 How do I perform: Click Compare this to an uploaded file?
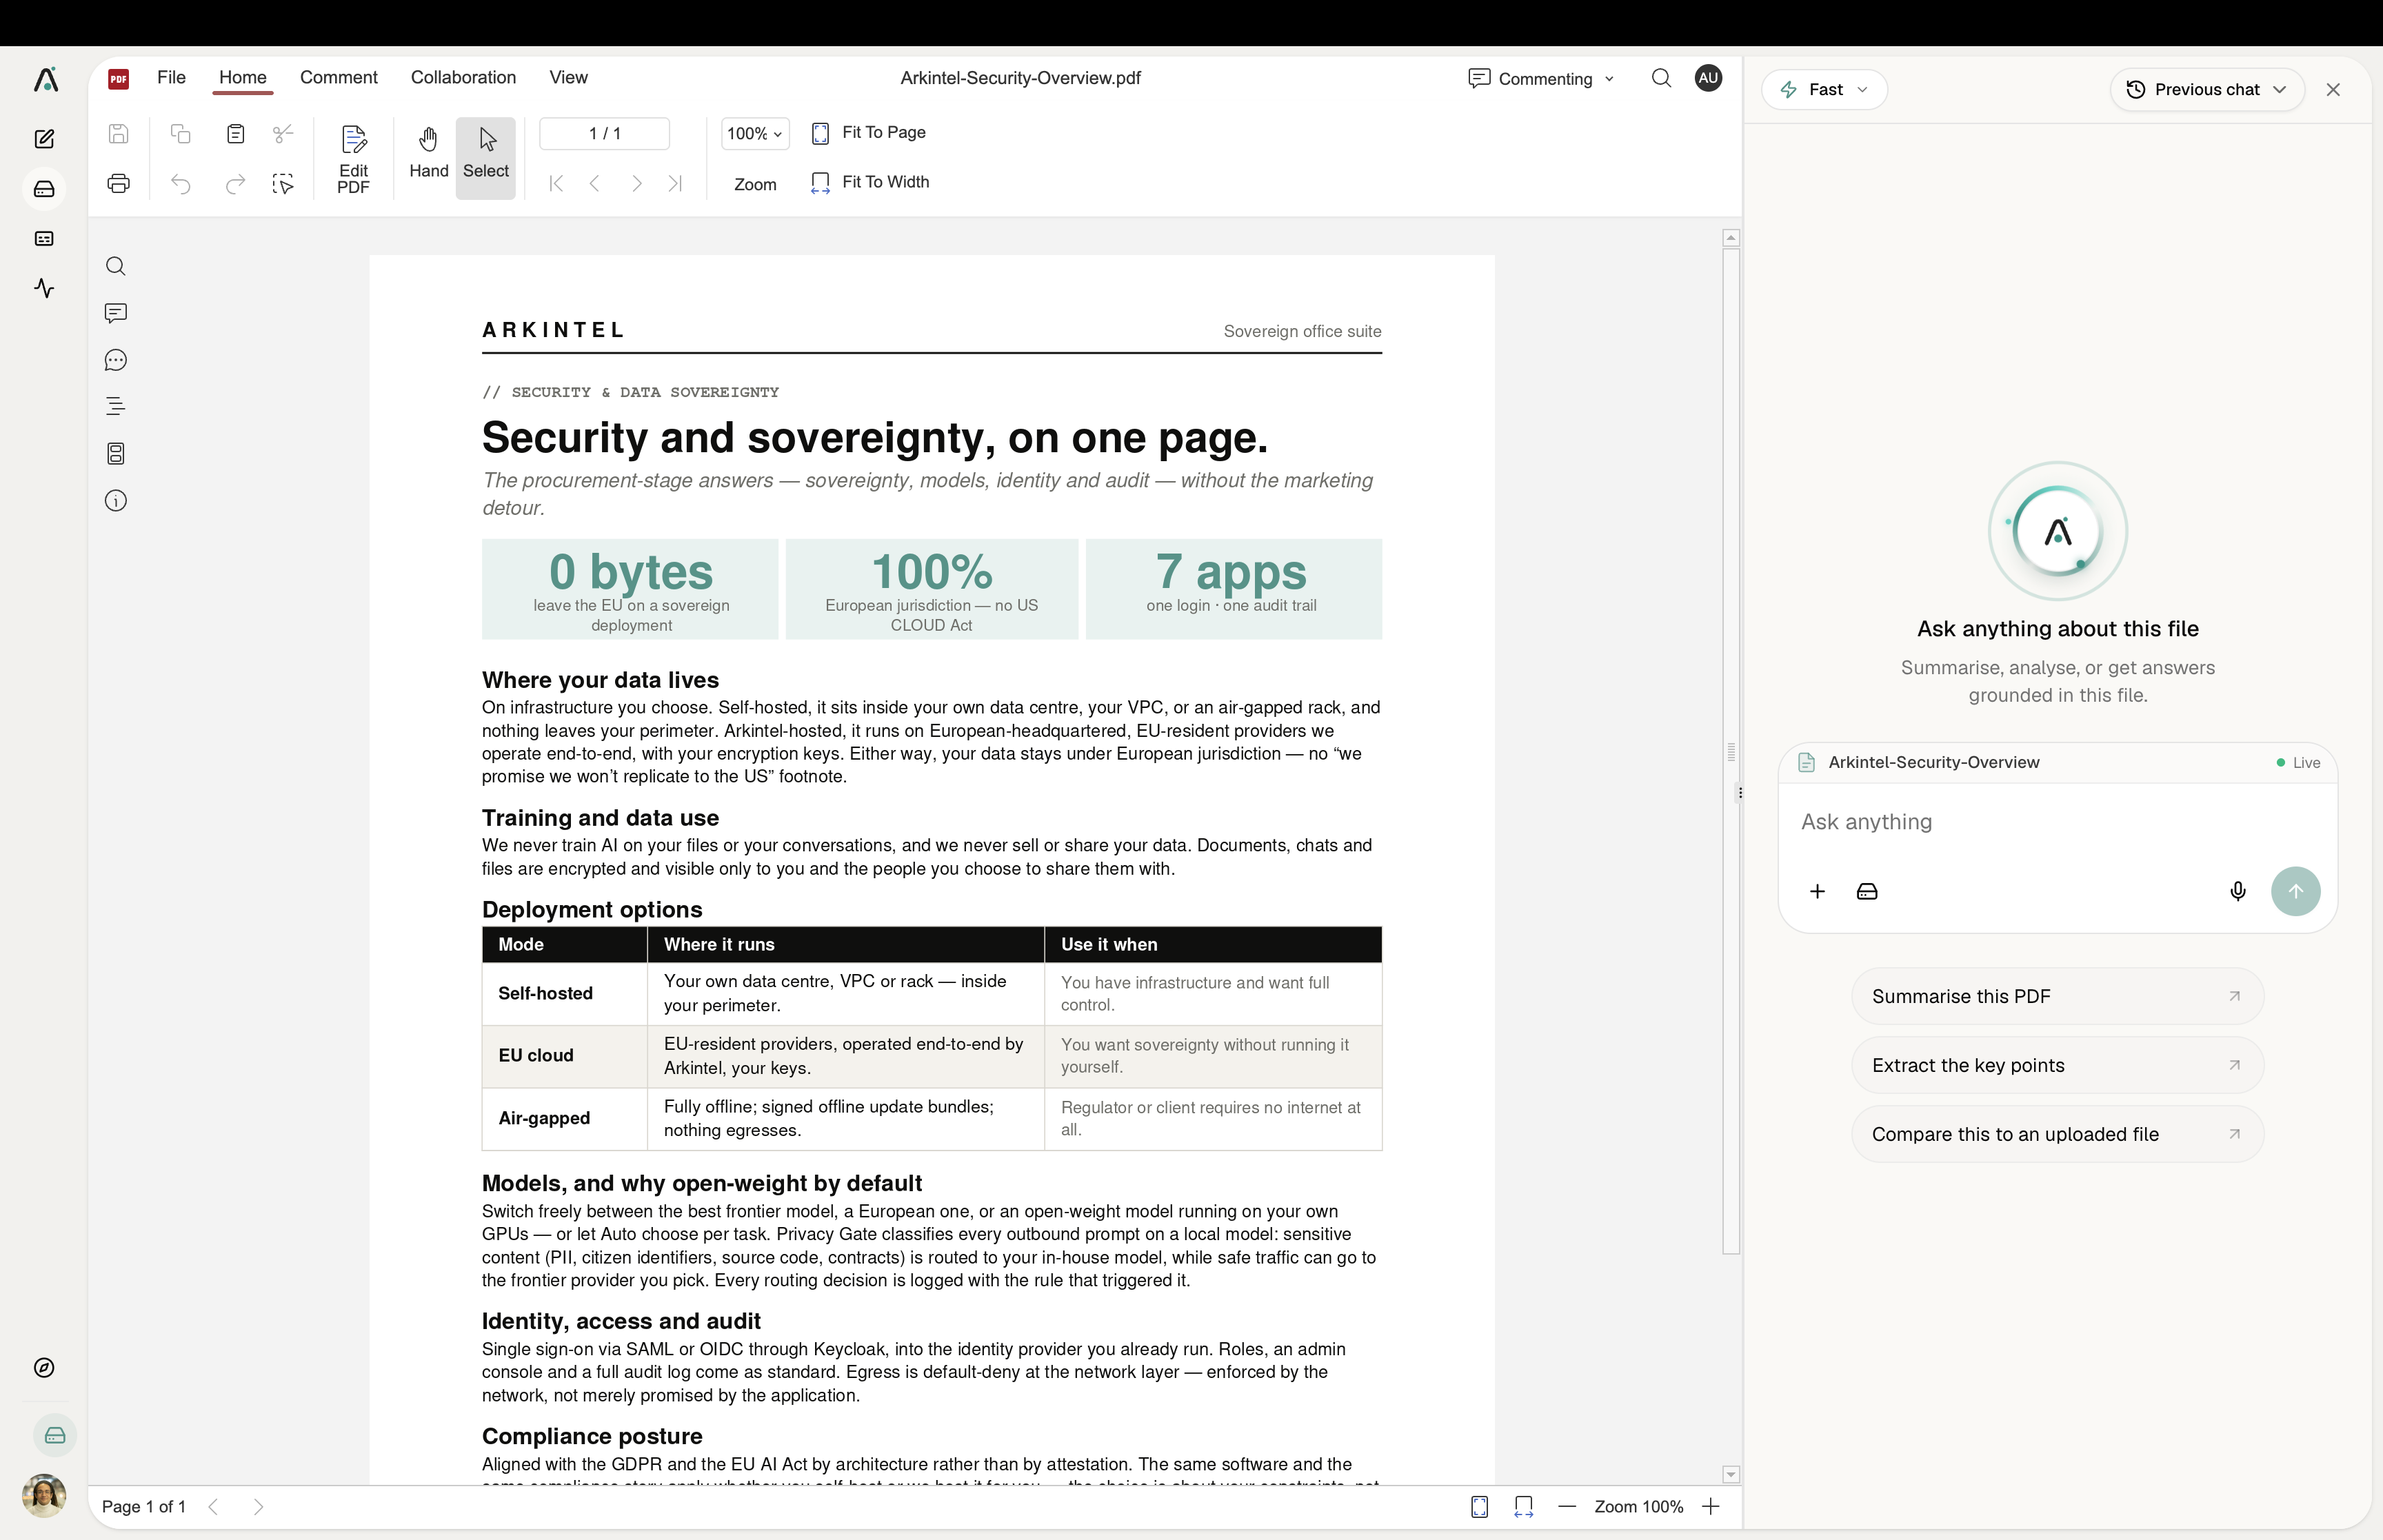tap(2057, 1135)
